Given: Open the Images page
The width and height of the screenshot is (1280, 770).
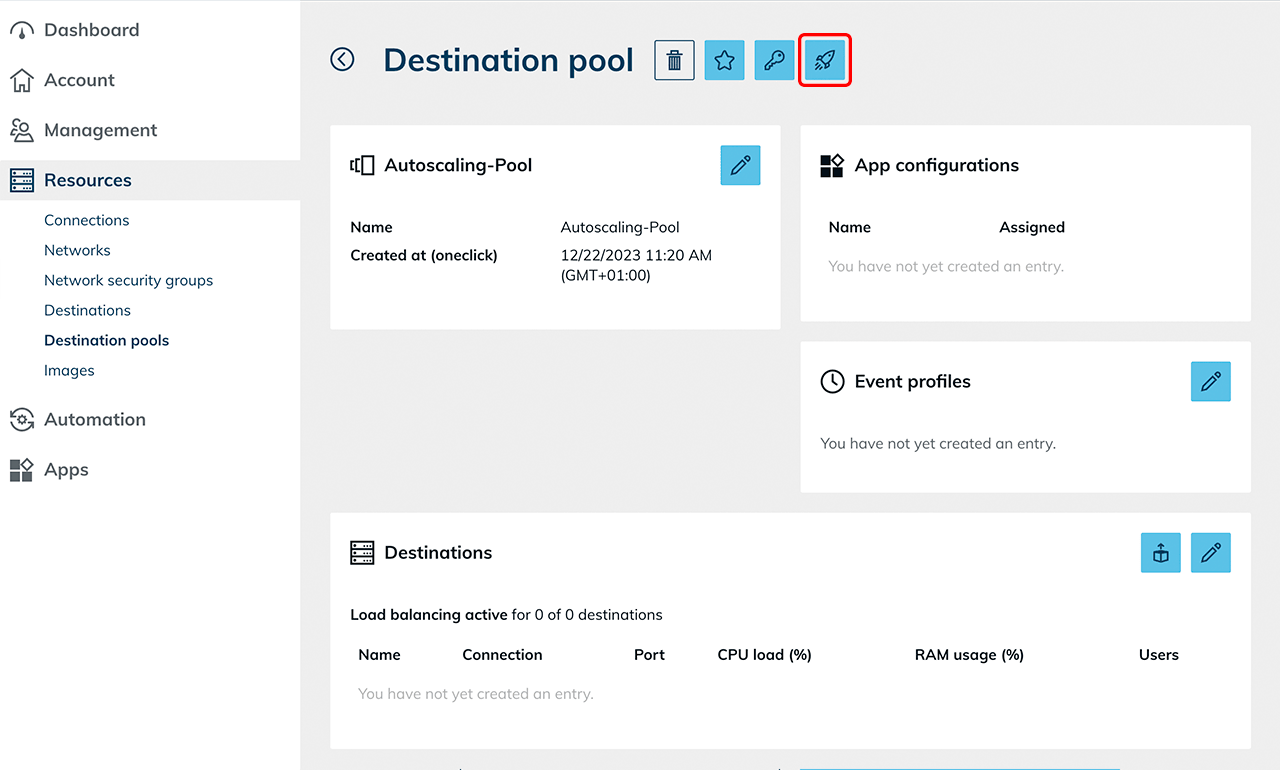Looking at the screenshot, I should pos(69,370).
